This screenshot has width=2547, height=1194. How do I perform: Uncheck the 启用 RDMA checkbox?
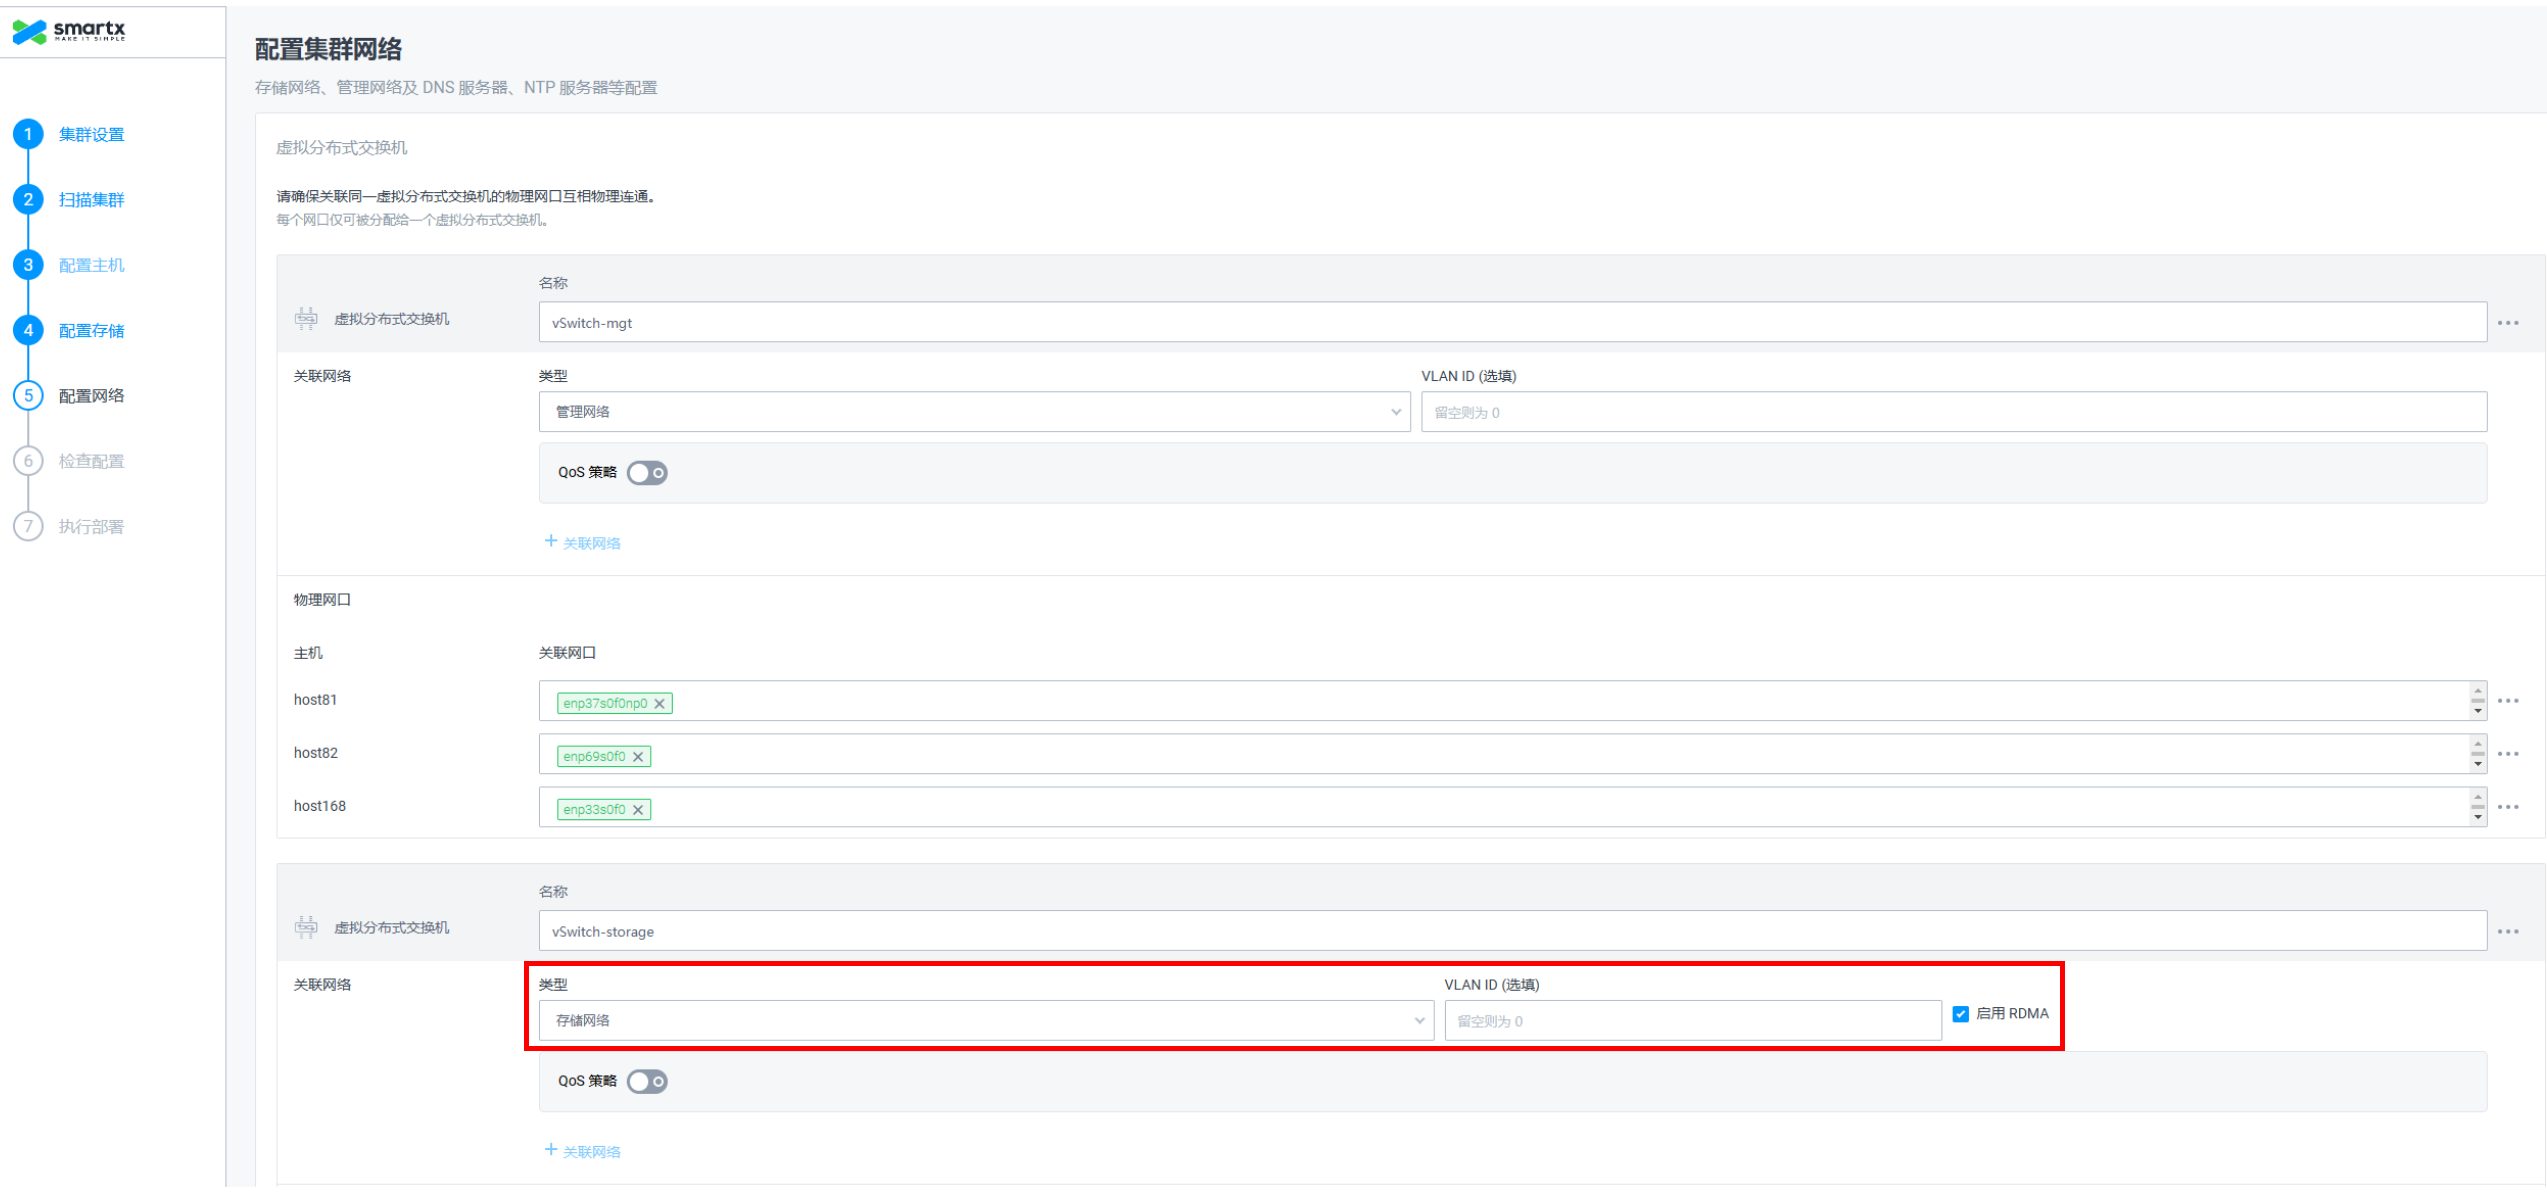click(1961, 1015)
